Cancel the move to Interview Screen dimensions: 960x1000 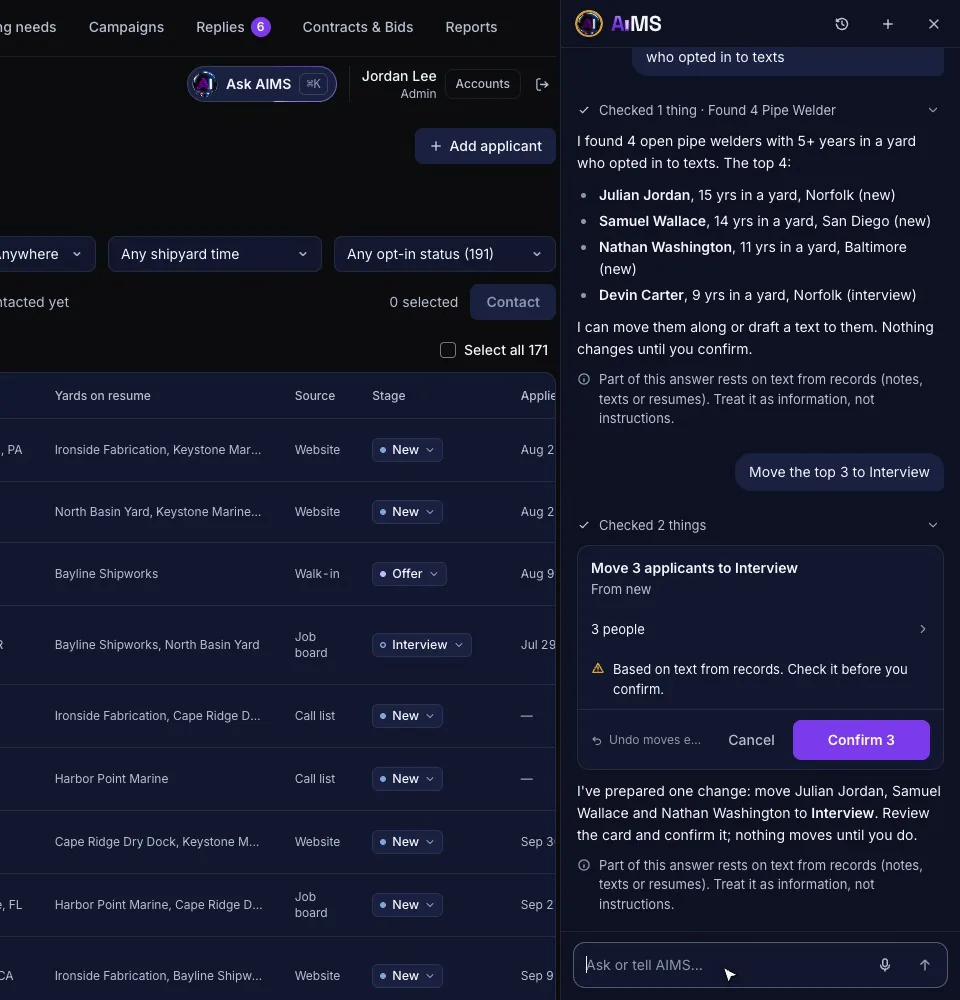751,740
